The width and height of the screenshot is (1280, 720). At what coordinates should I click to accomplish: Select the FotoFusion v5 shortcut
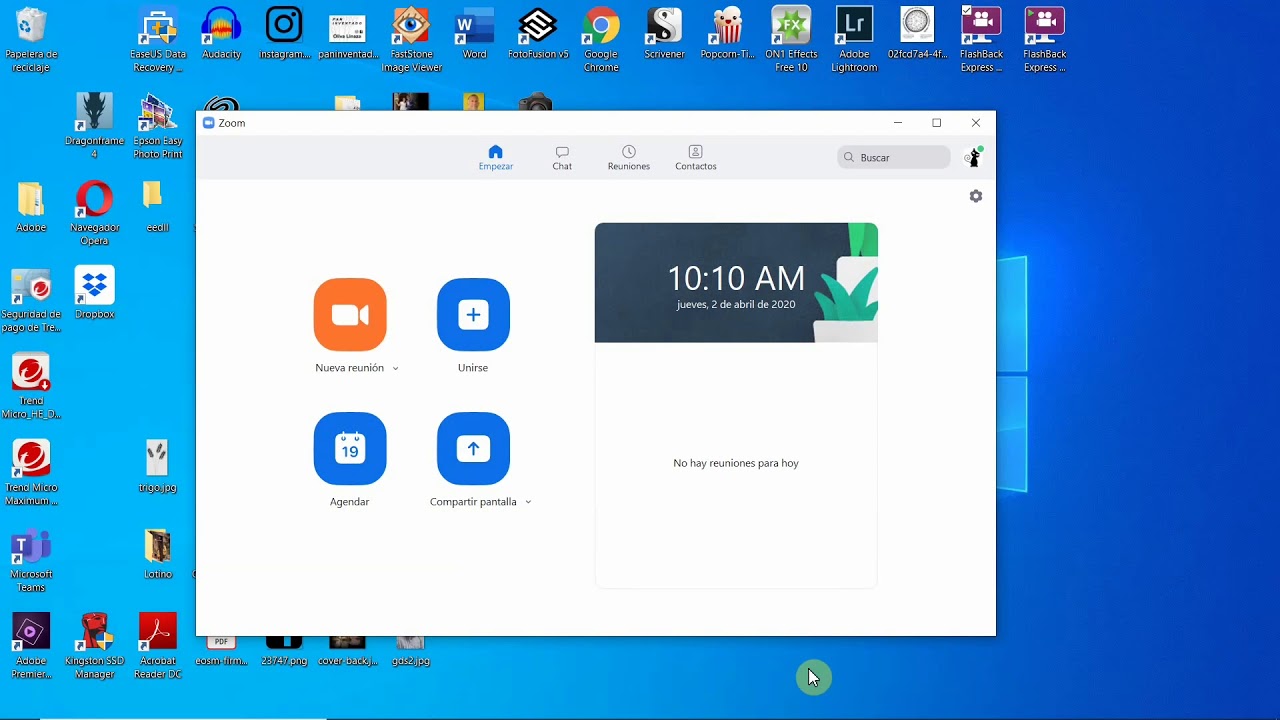pyautogui.click(x=538, y=34)
